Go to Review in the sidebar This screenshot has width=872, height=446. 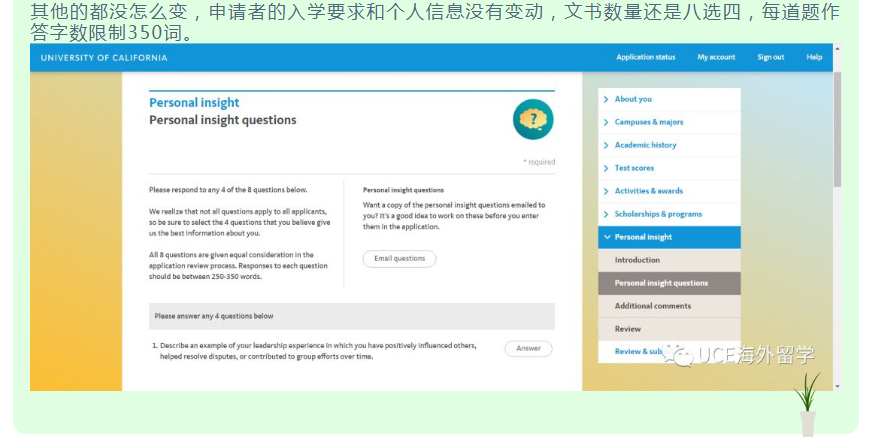[x=627, y=329]
